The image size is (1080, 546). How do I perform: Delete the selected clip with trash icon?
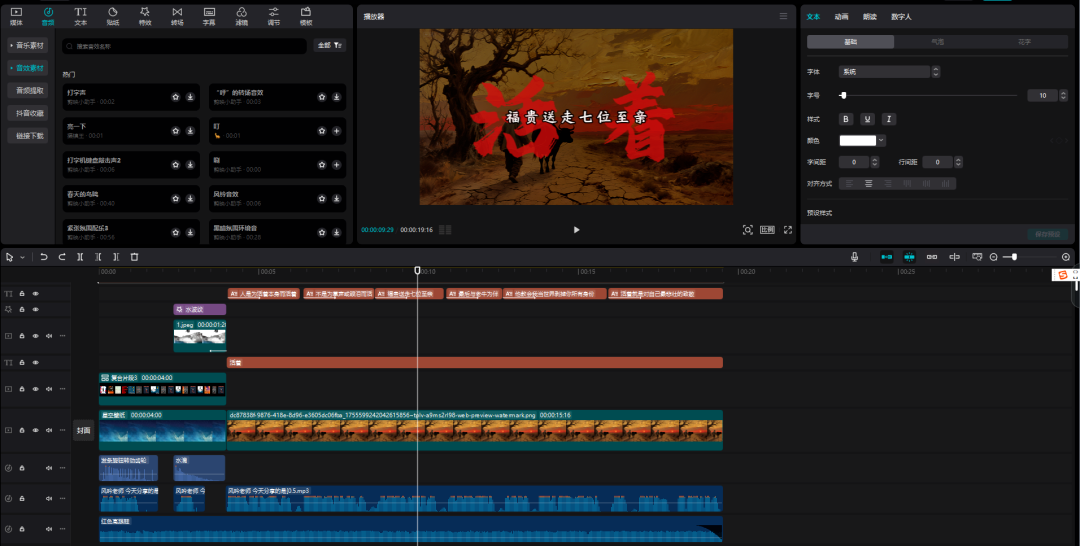coord(134,257)
